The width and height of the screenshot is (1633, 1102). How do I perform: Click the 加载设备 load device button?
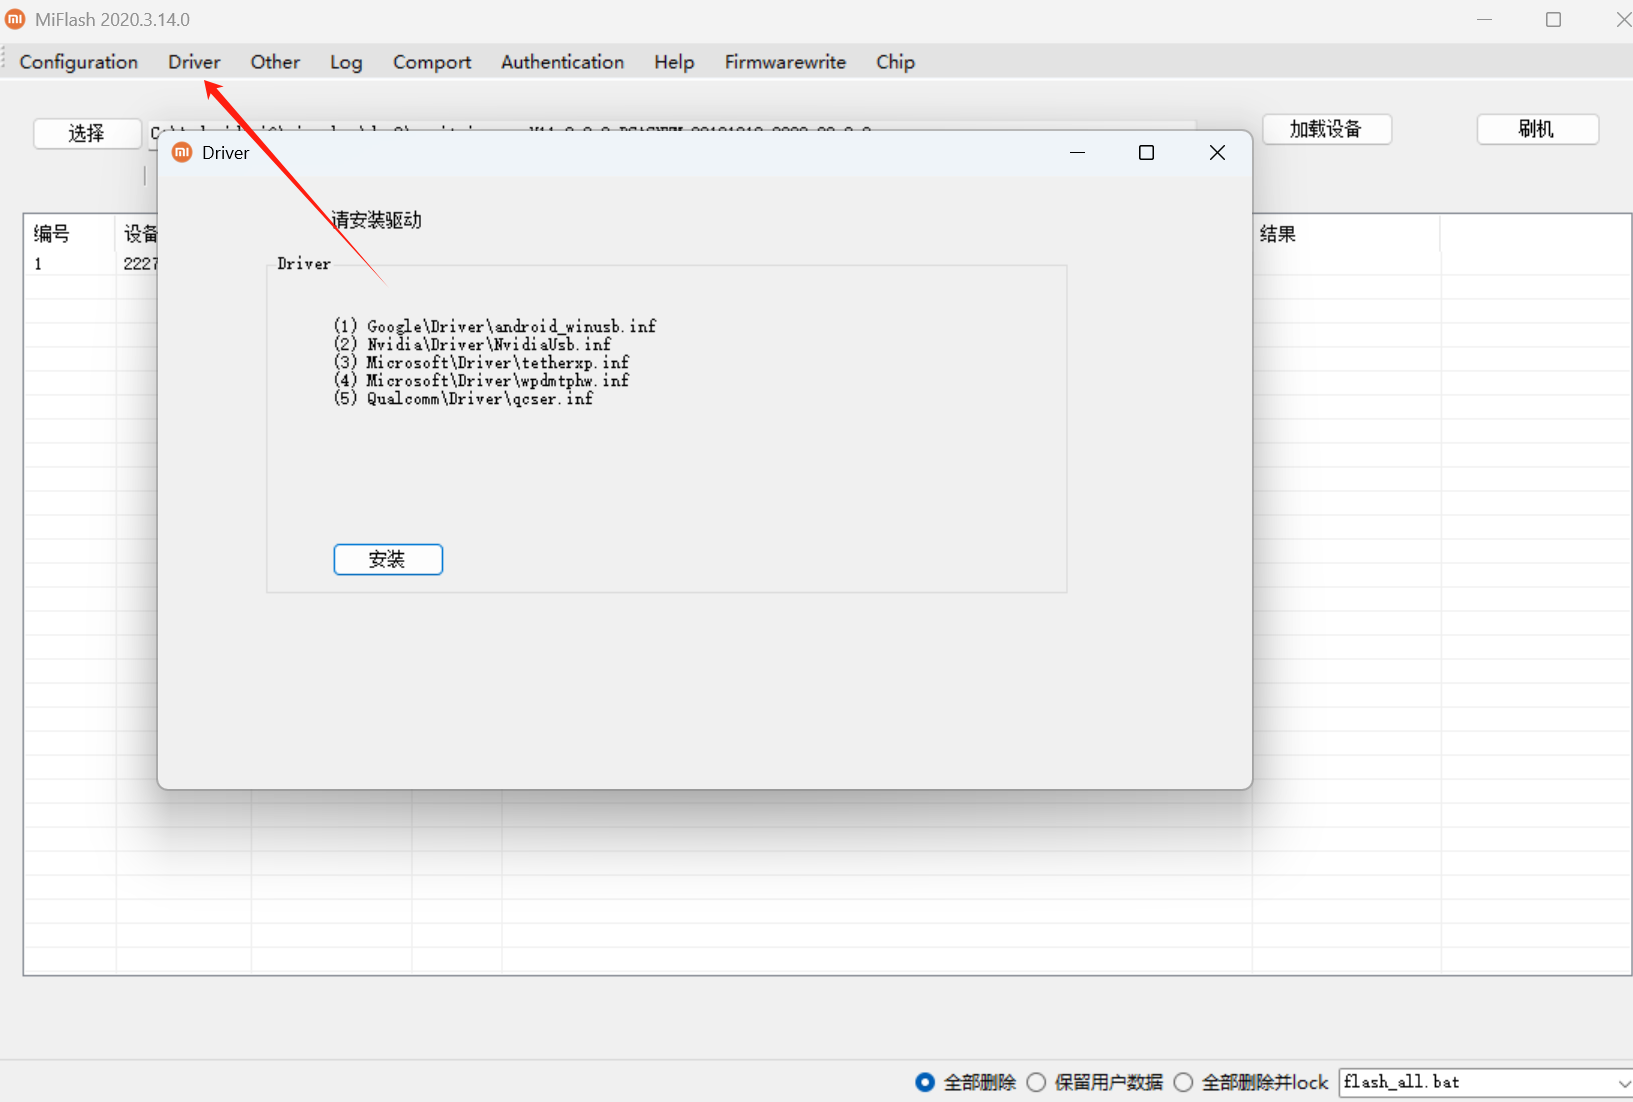pos(1326,129)
